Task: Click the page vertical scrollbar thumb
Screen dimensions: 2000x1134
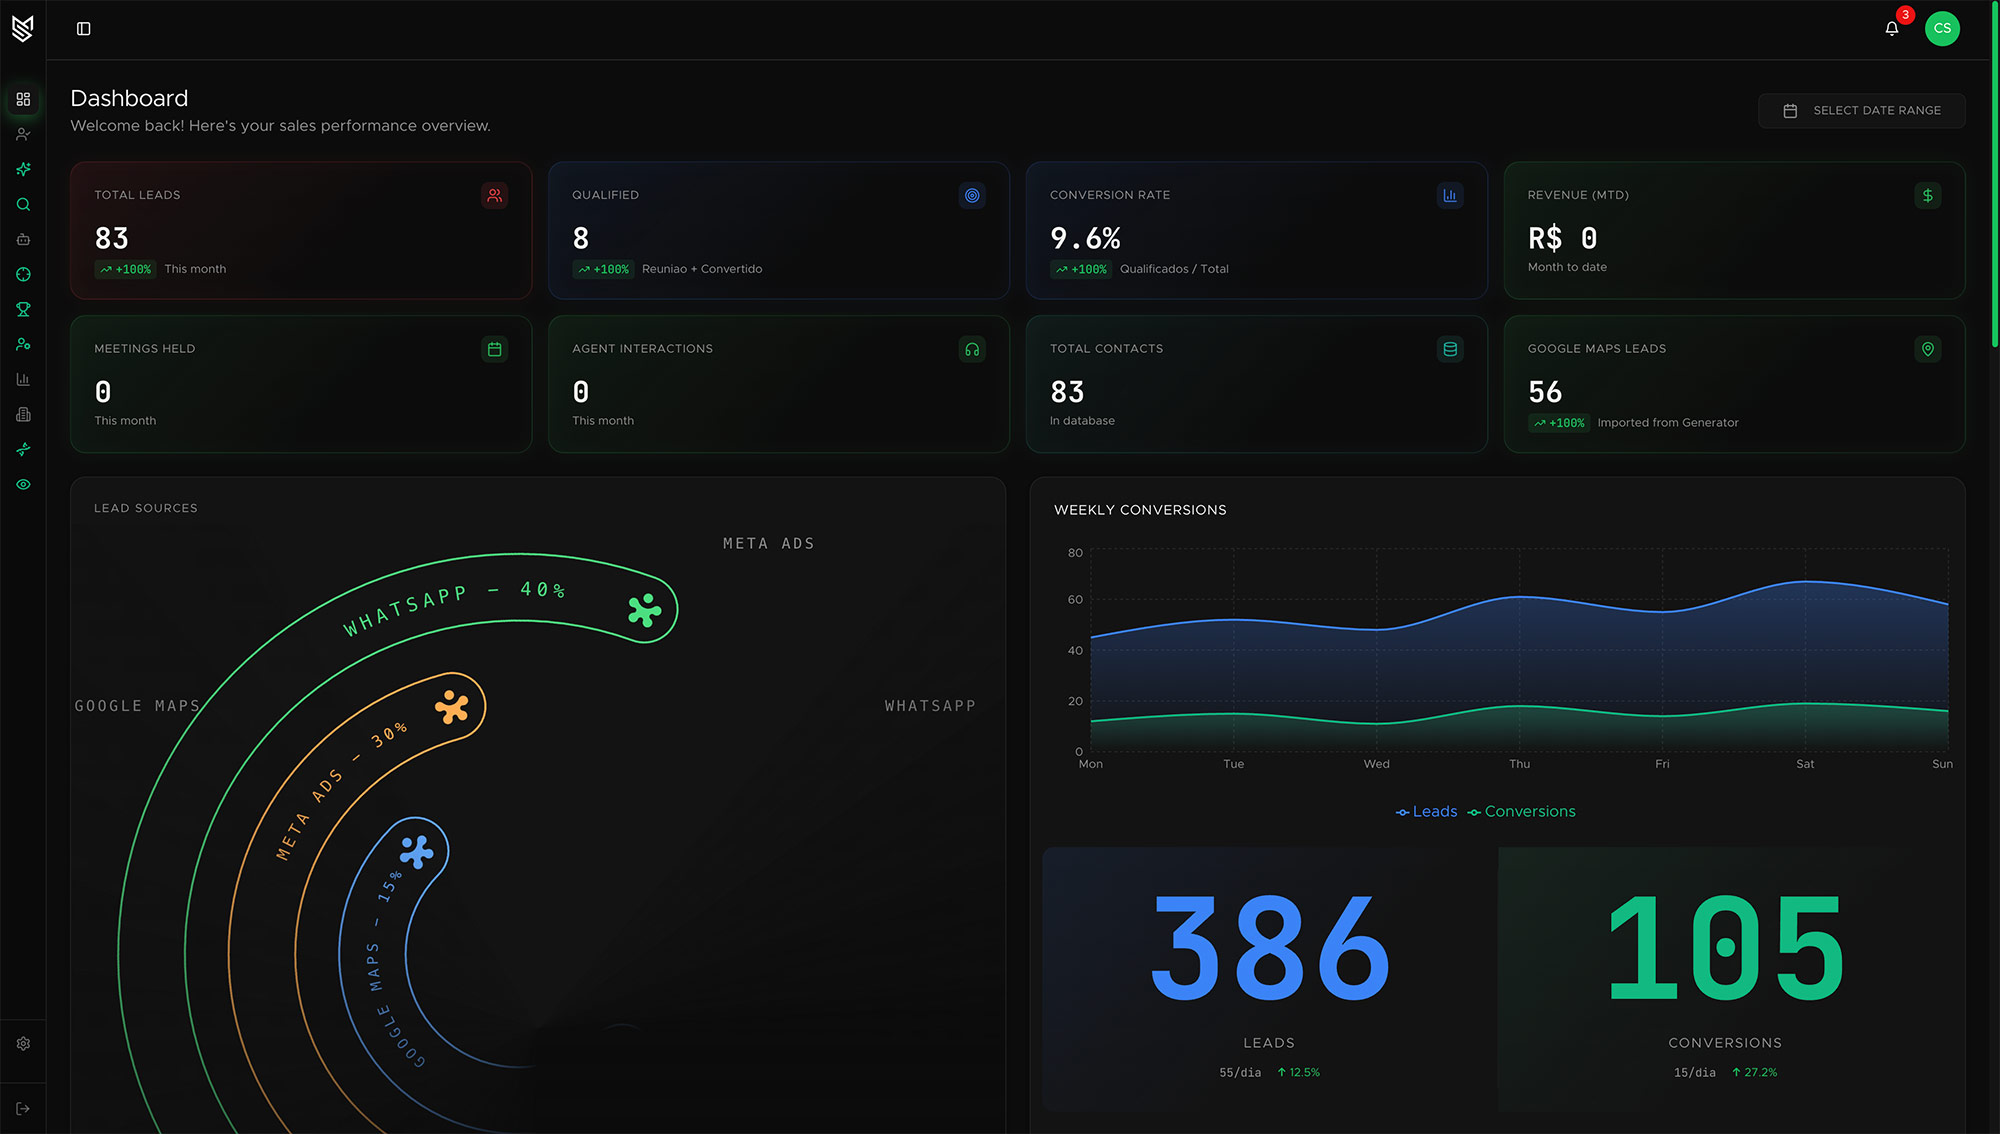Action: click(x=1995, y=175)
